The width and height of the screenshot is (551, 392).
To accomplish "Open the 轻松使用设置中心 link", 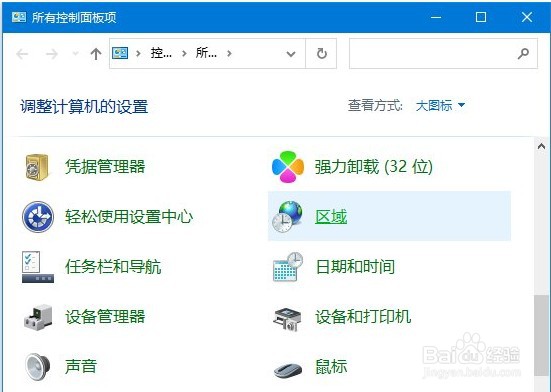I will 129,216.
